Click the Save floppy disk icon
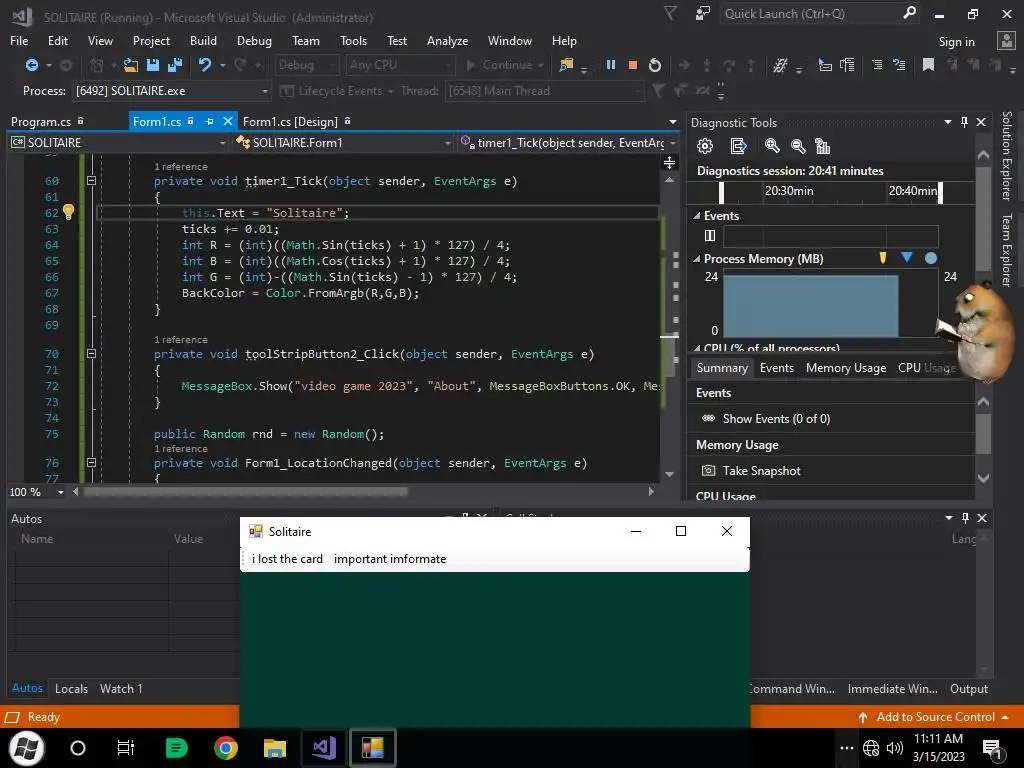 click(x=153, y=65)
